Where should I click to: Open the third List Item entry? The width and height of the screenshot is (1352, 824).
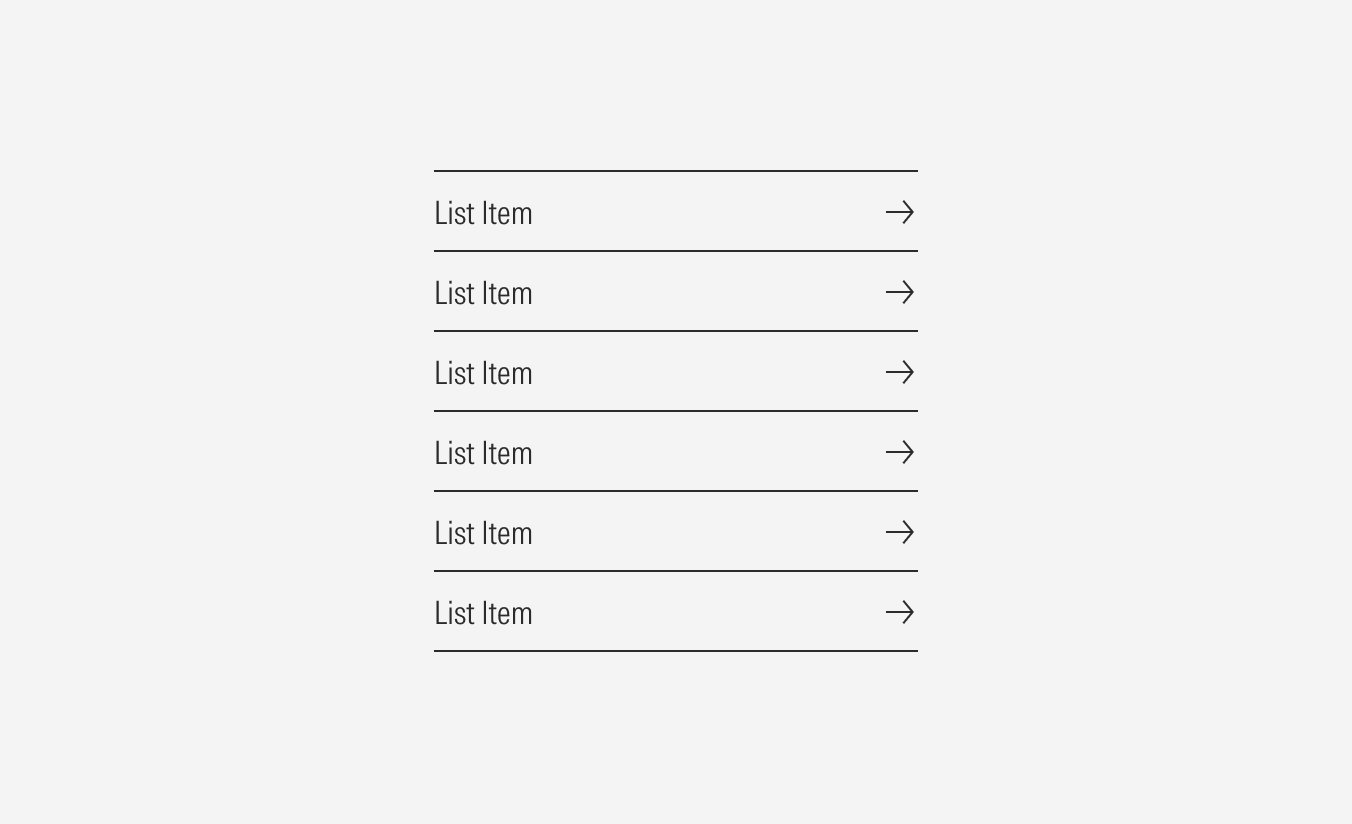[x=483, y=373]
